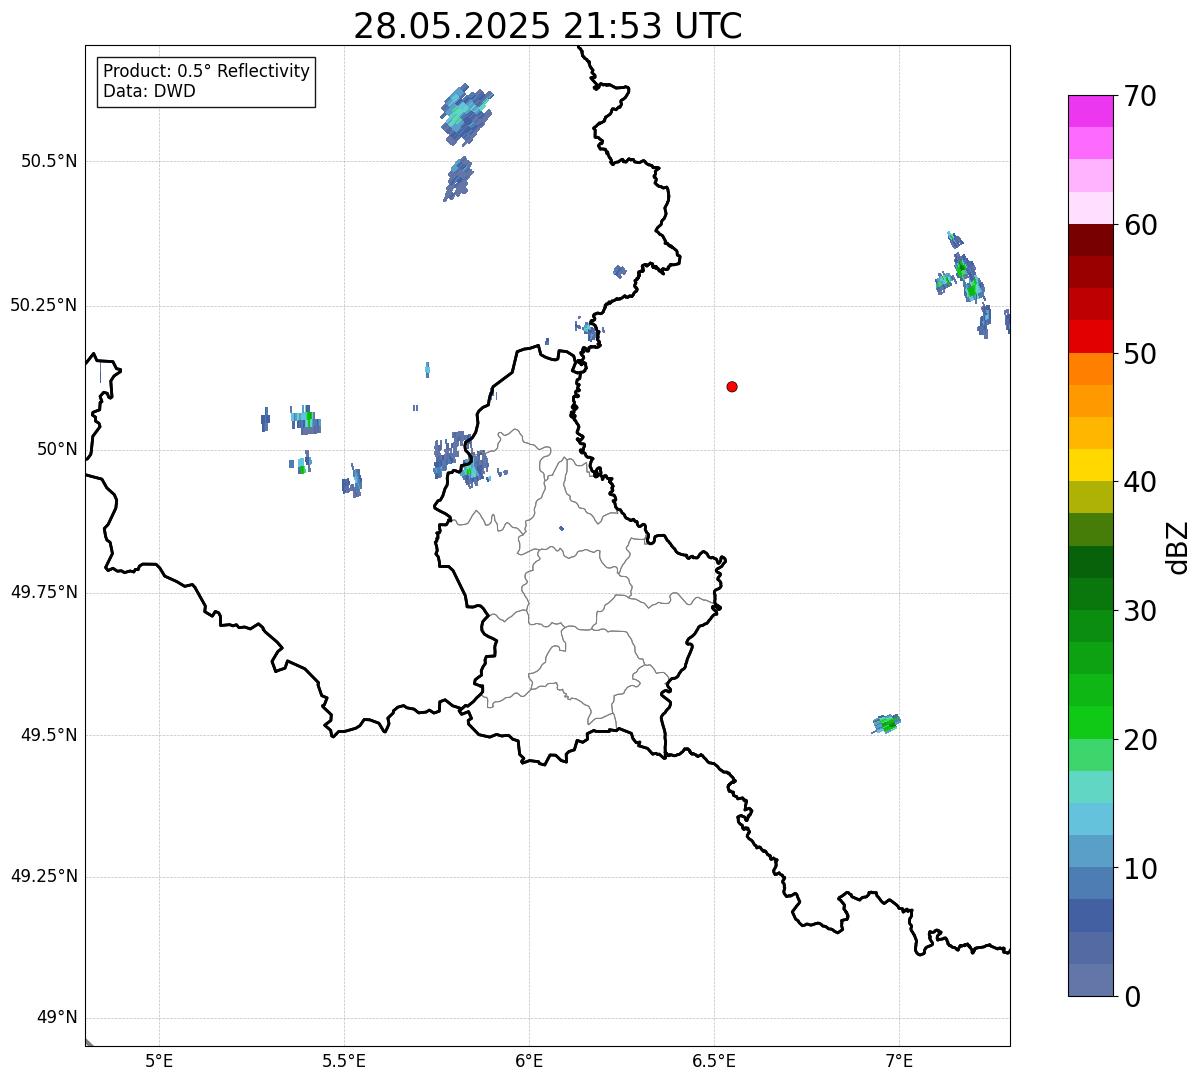Click the green radar echo near 7°E 49.5°N
This screenshot has width=1202, height=1081.
coord(887,723)
